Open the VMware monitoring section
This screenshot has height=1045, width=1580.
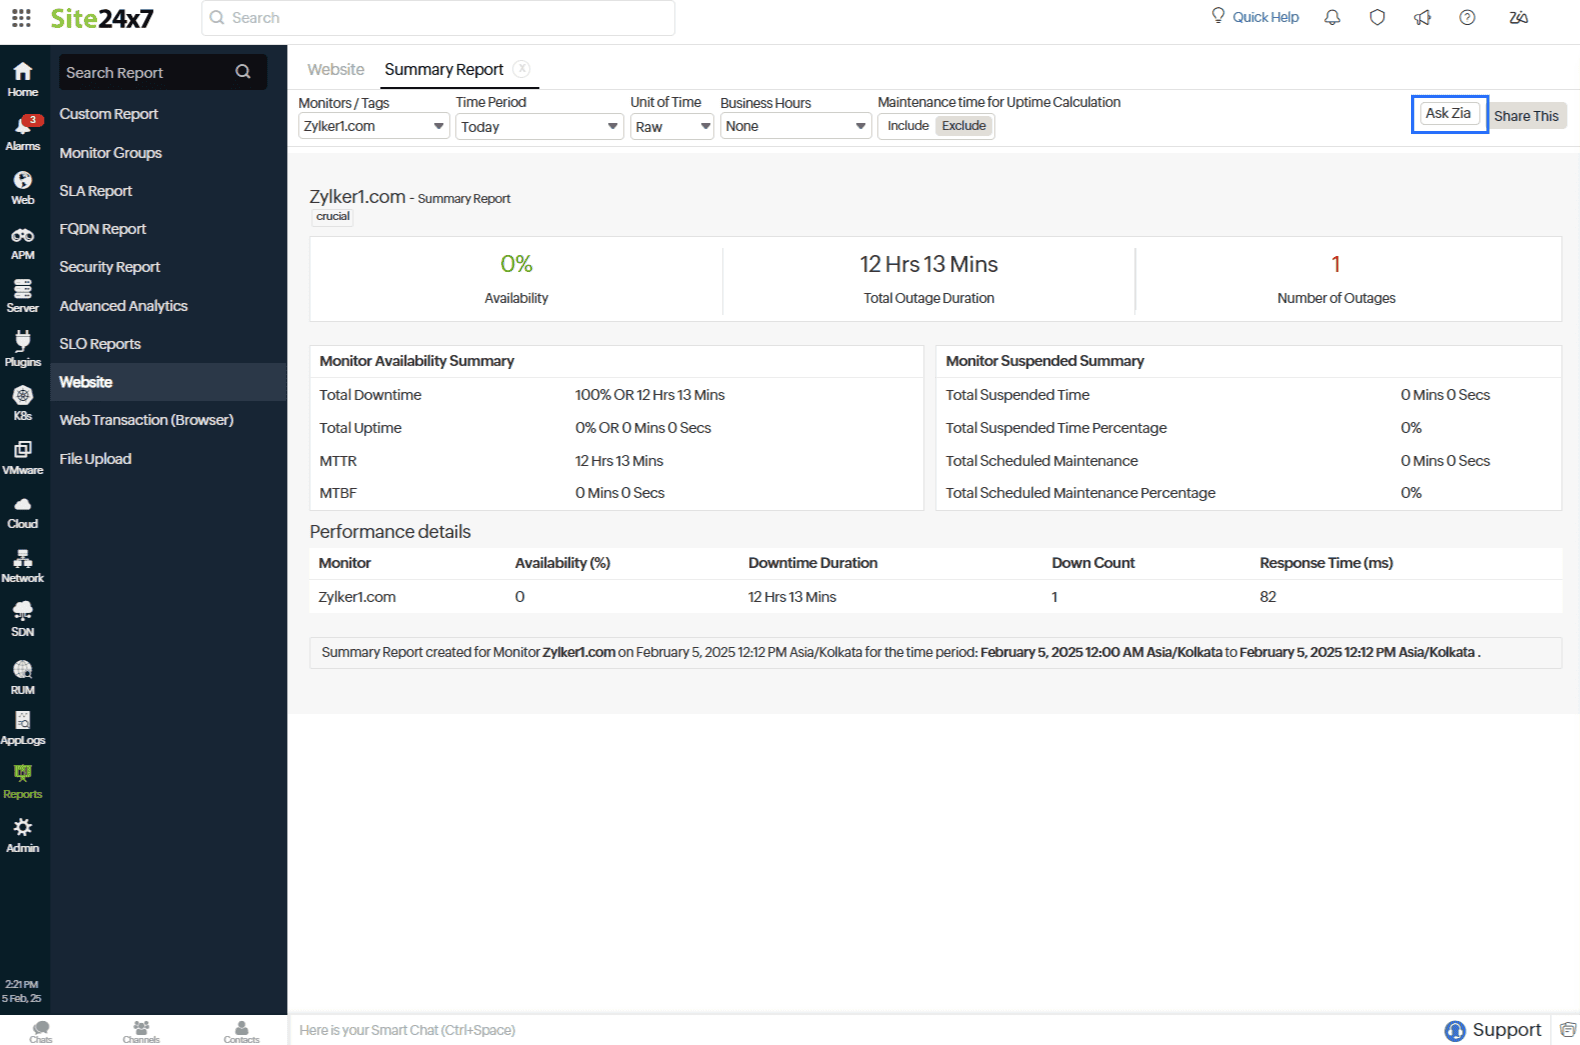tap(22, 457)
